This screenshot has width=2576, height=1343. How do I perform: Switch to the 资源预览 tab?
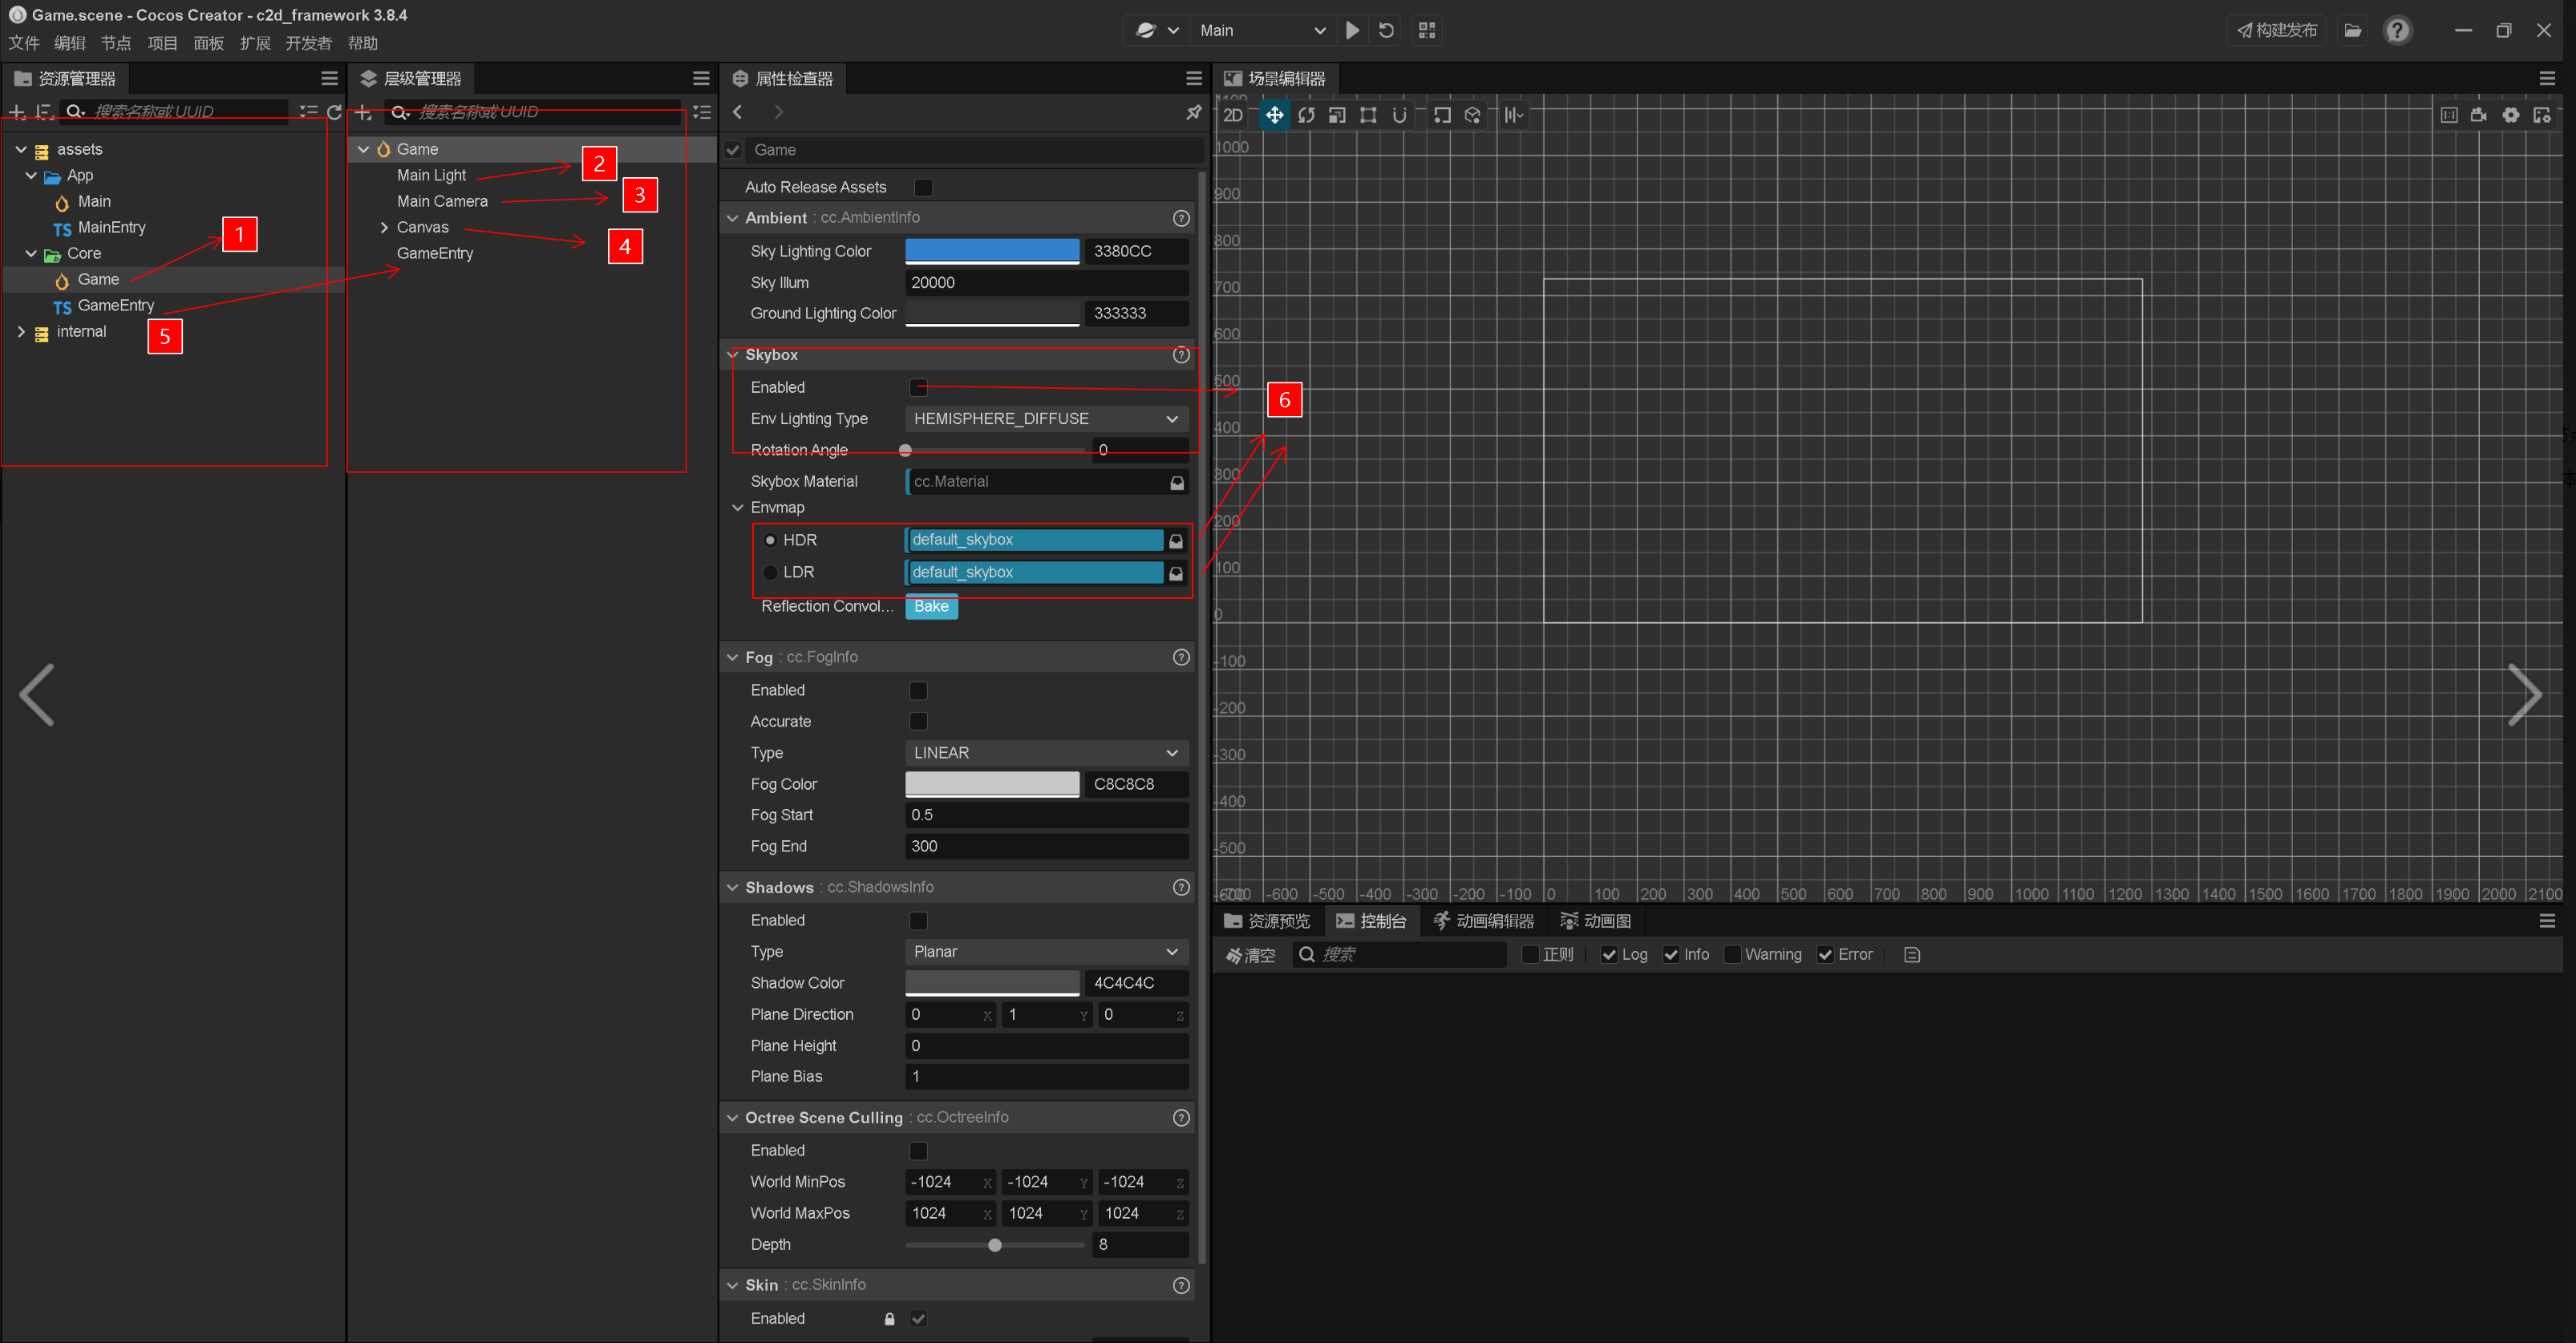click(x=1266, y=921)
